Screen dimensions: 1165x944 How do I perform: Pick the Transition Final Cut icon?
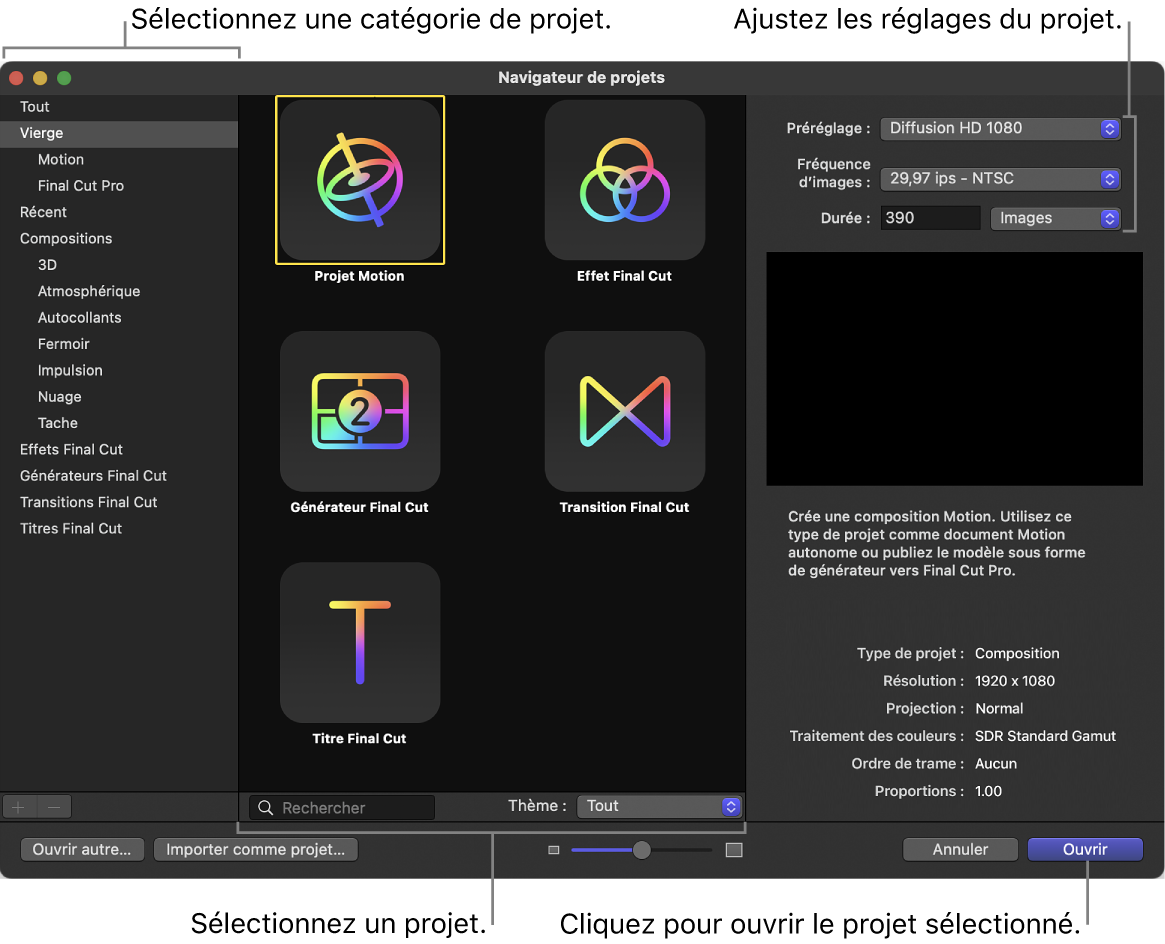pos(625,411)
